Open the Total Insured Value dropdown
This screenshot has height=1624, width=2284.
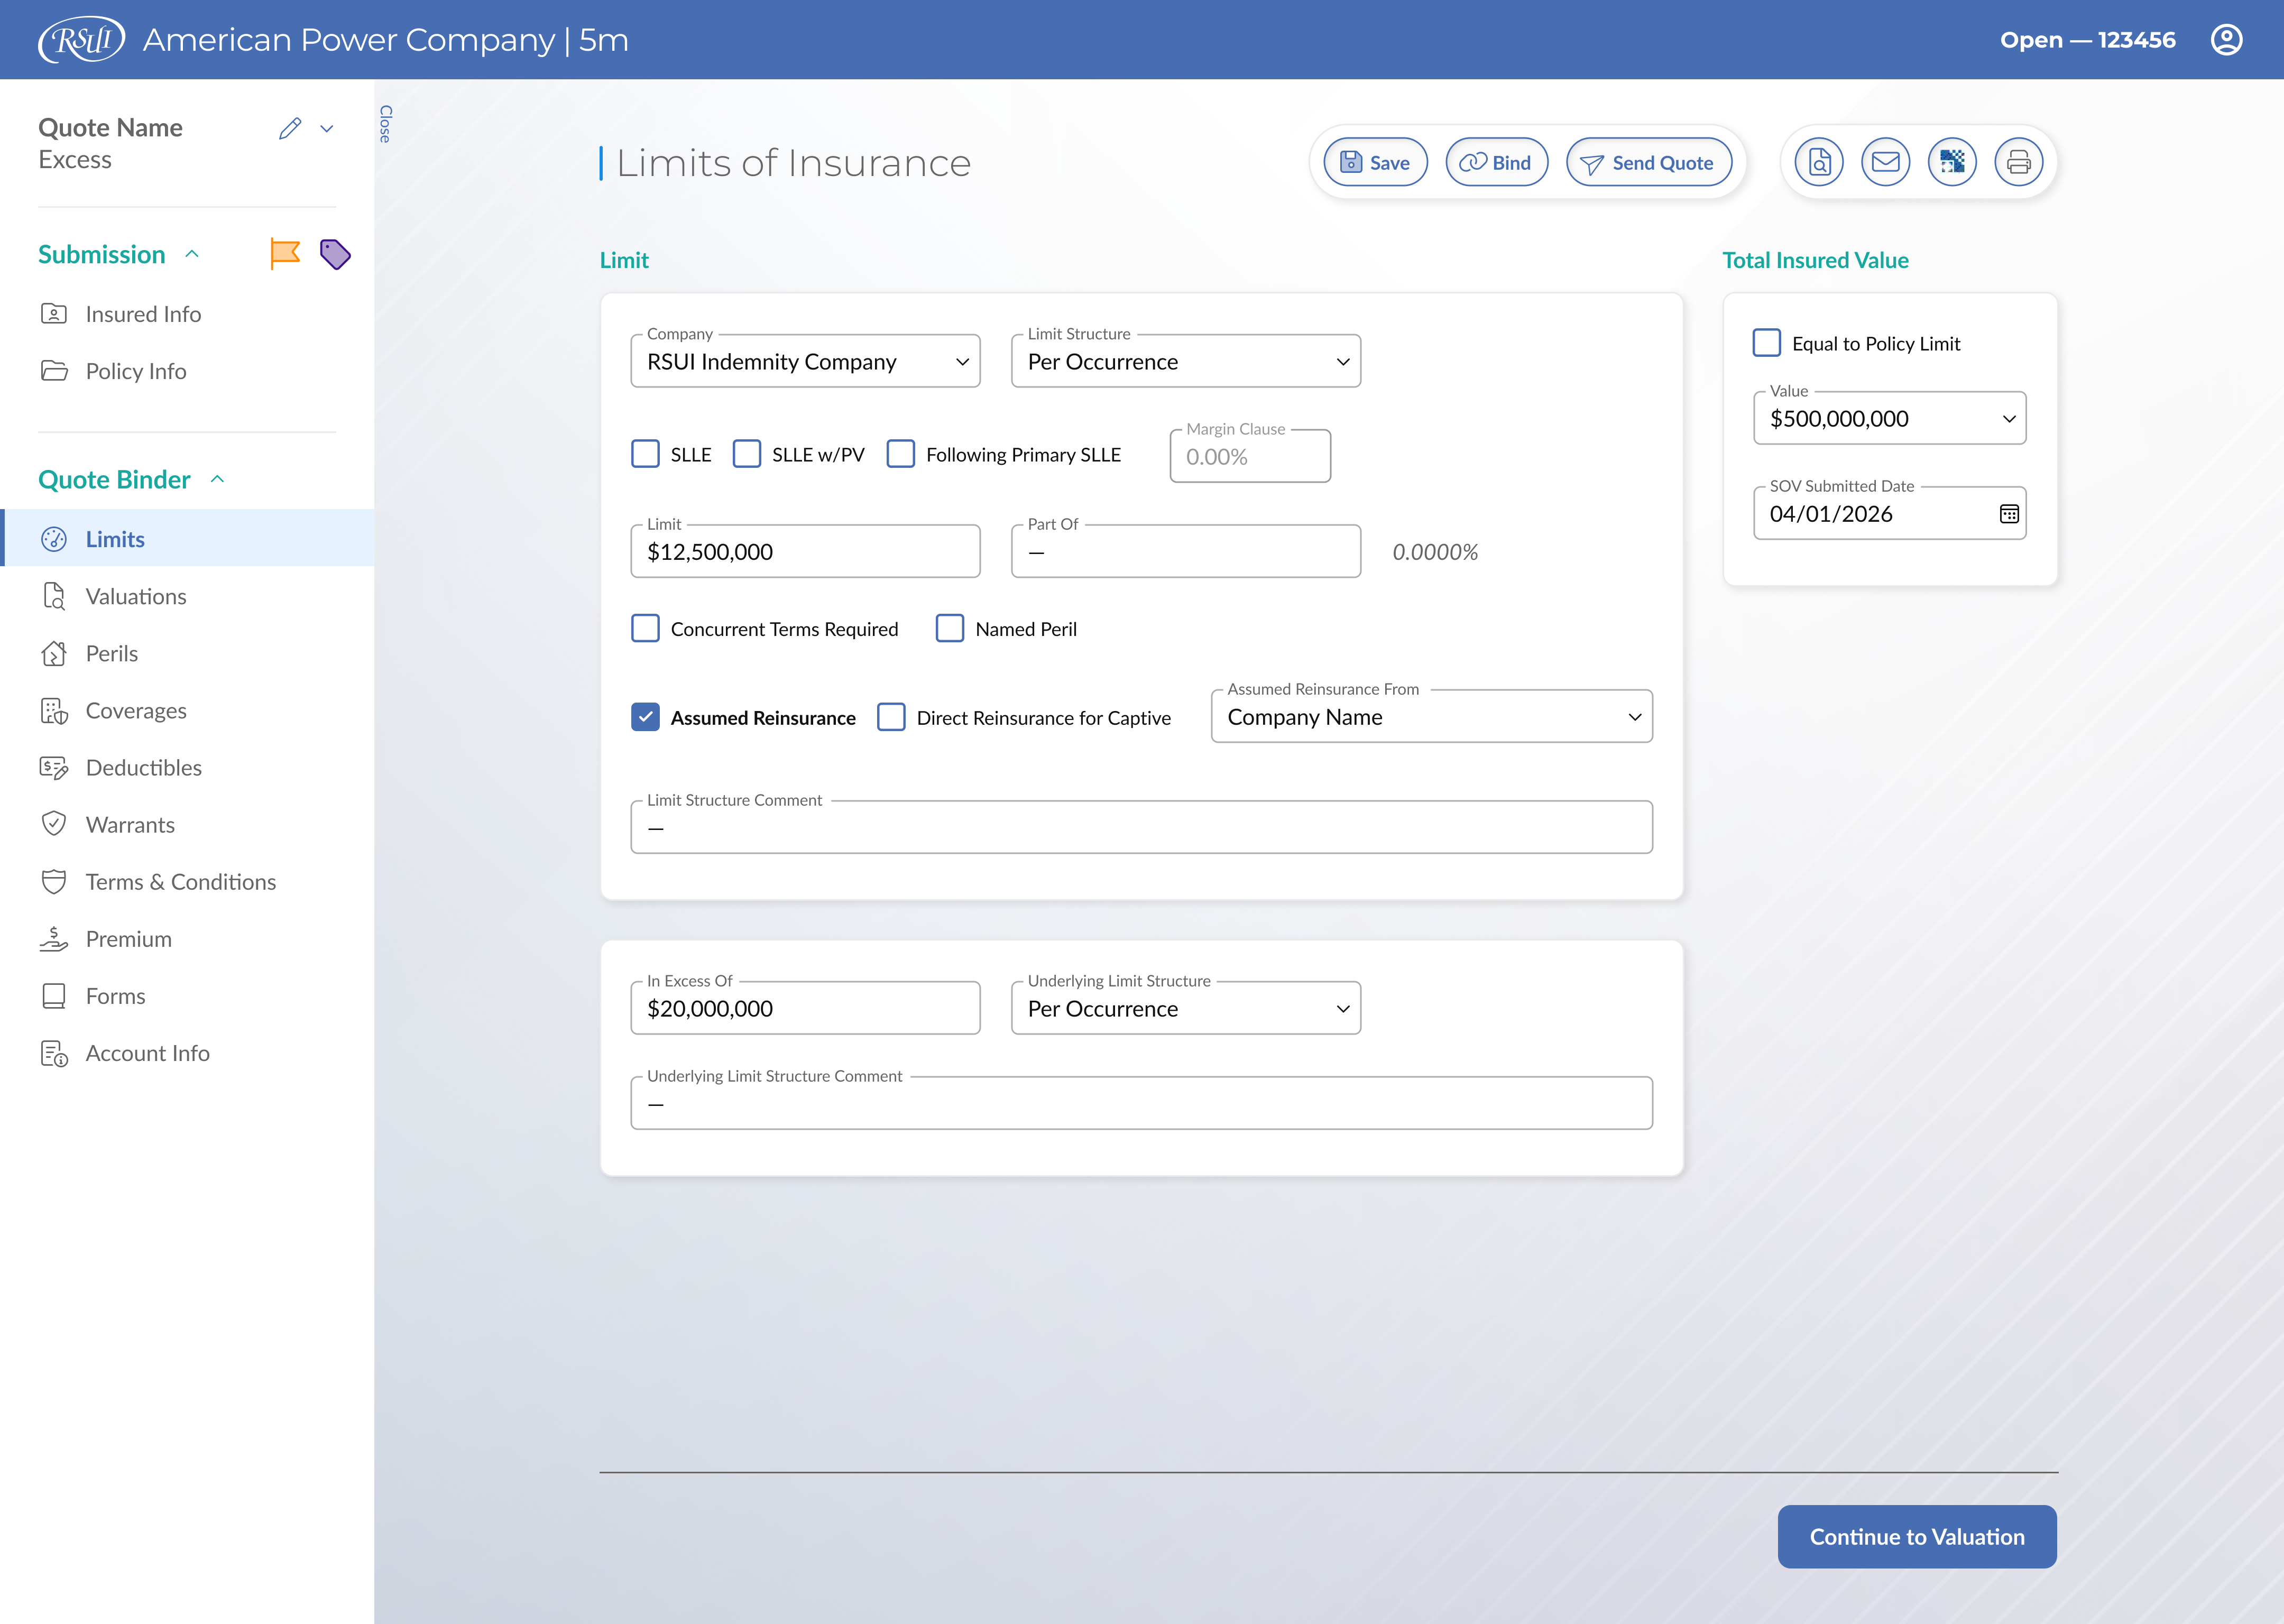tap(1890, 418)
